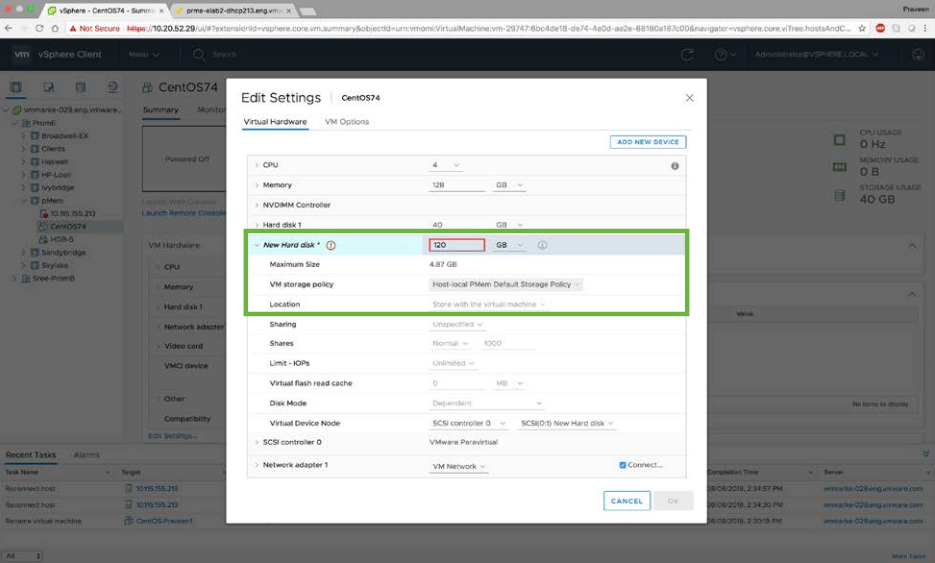Click Edit Settings link in VM Hardware panel
This screenshot has width=935, height=563.
[172, 436]
